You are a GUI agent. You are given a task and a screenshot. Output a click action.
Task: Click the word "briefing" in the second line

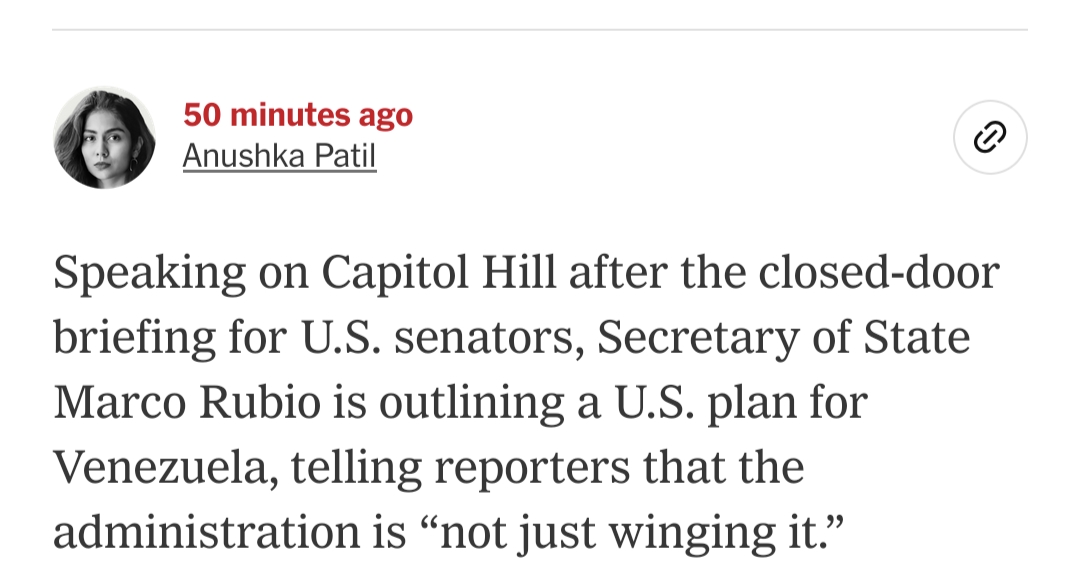[134, 338]
